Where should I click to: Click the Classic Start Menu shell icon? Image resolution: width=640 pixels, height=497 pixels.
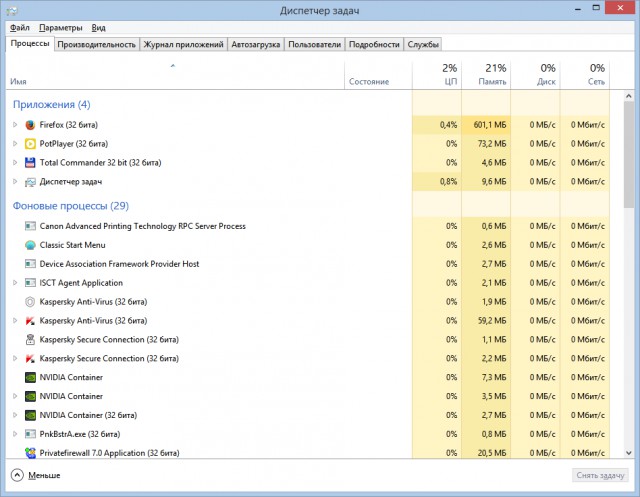coord(30,245)
